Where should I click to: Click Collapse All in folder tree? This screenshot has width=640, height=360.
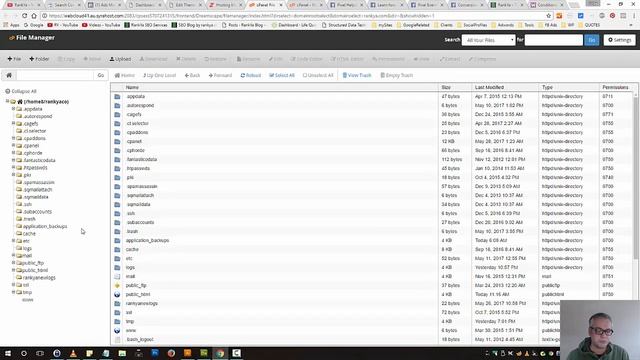21,91
